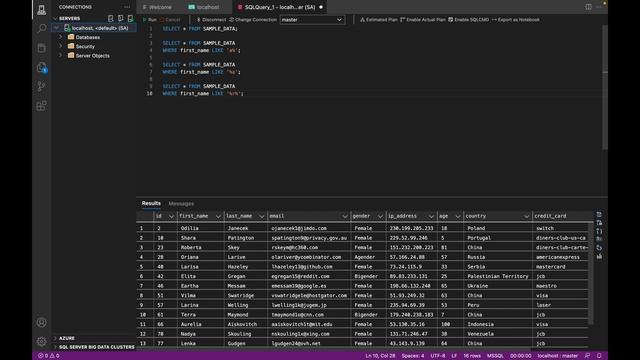Image resolution: width=640 pixels, height=360 pixels.
Task: Click Disconnect in the query toolbar
Action: tap(211, 20)
